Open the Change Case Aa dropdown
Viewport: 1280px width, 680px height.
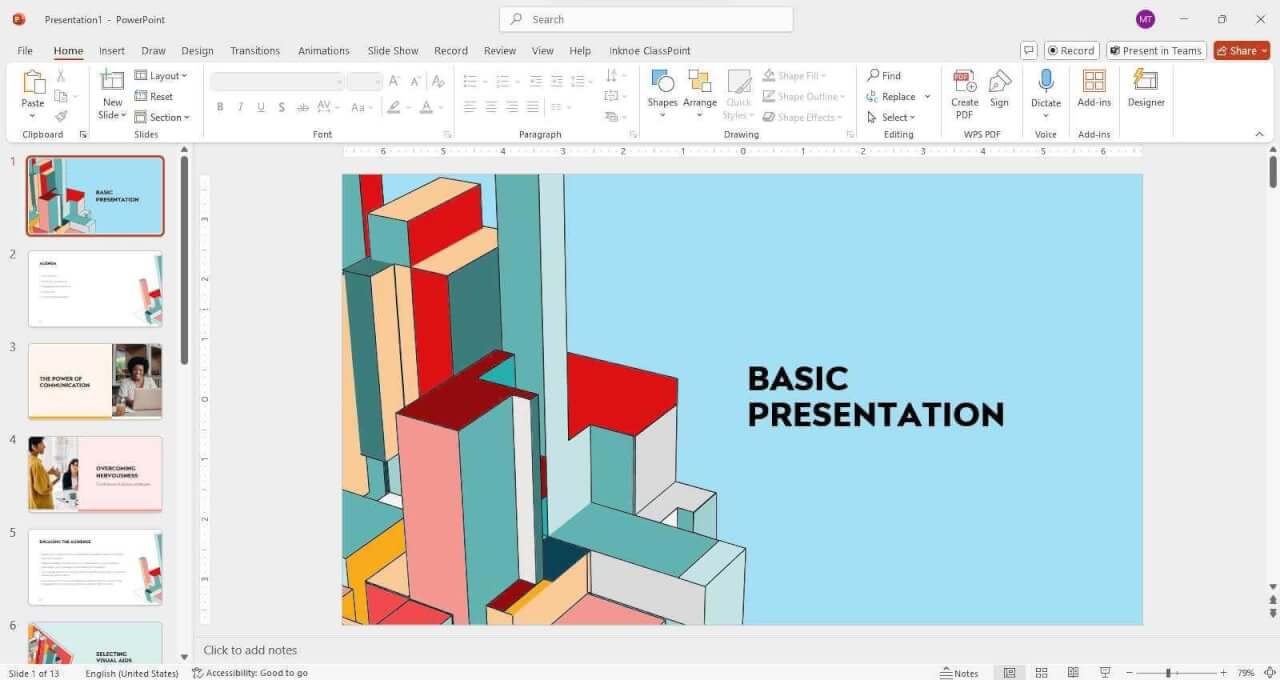click(x=362, y=107)
